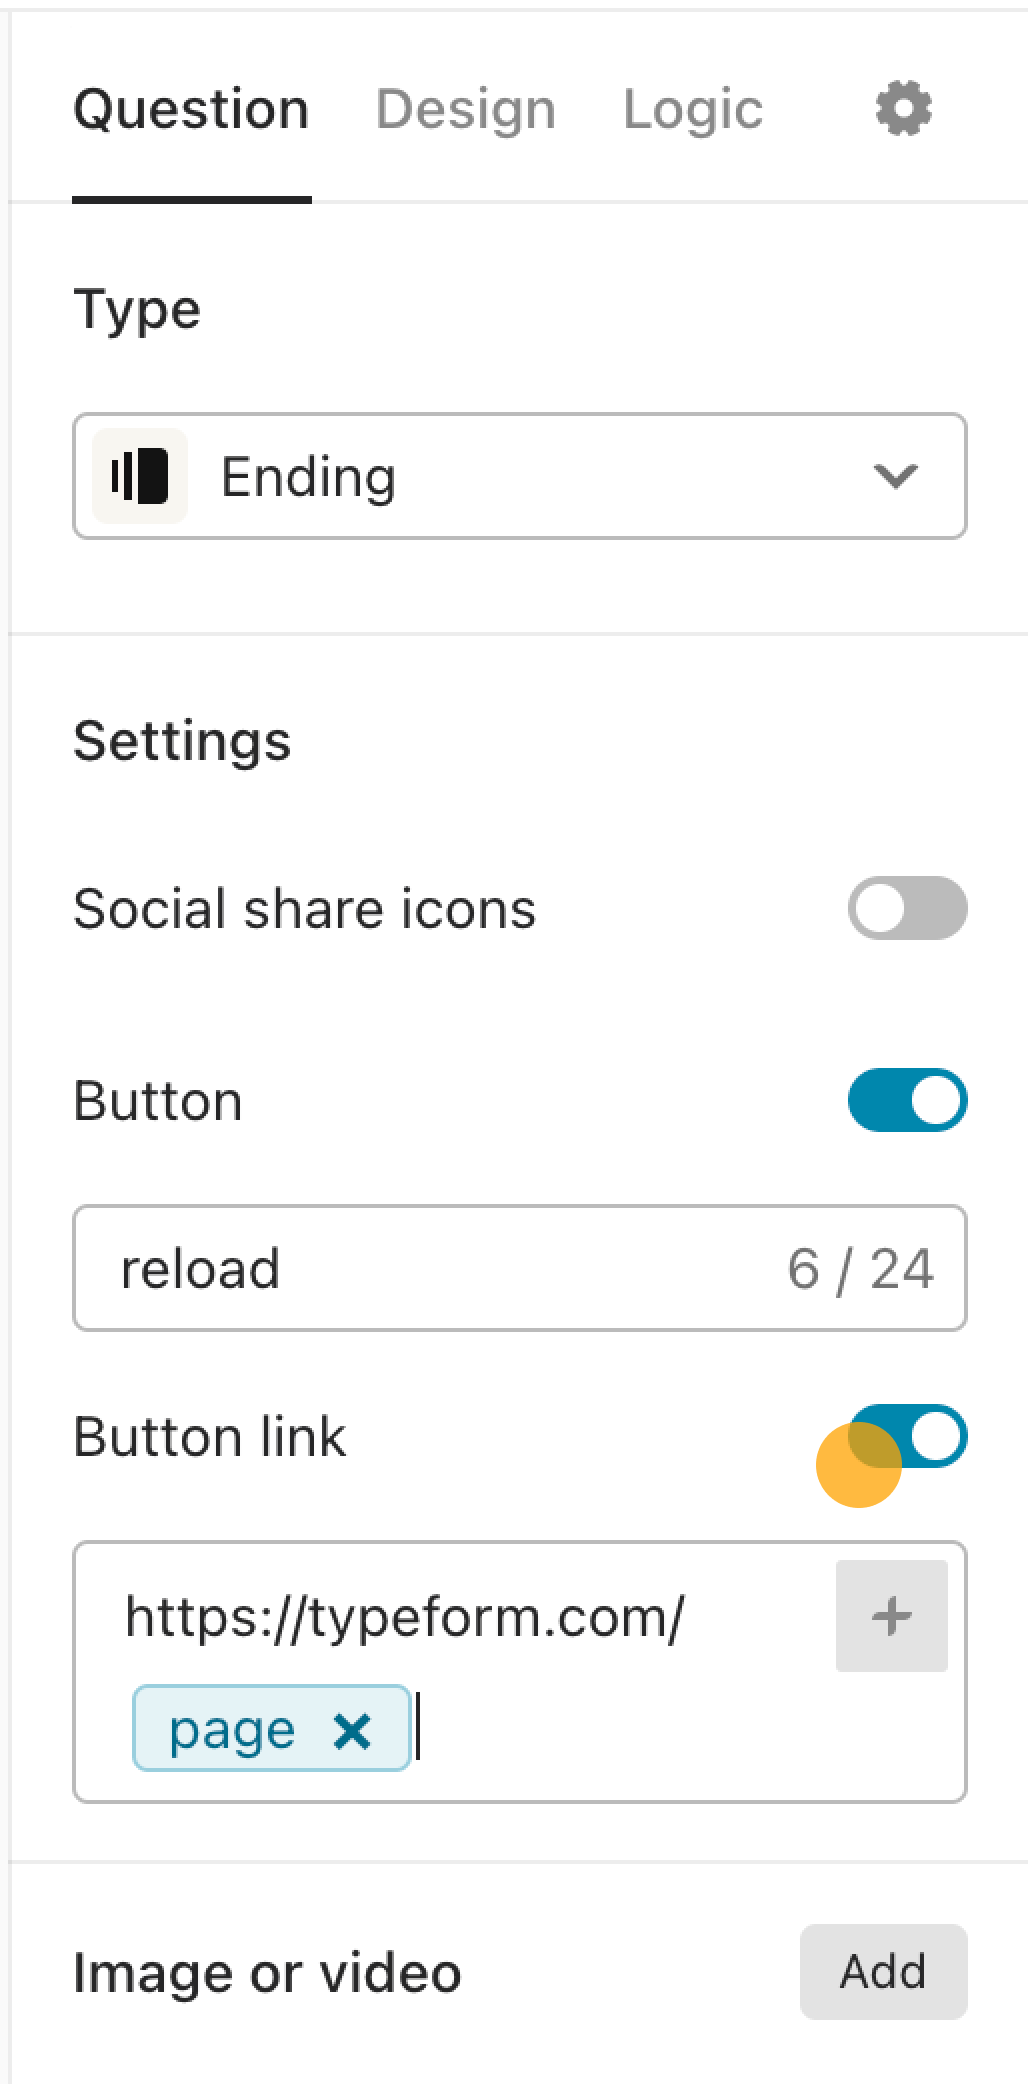This screenshot has width=1028, height=2084.
Task: Click the reload button text field
Action: coord(520,1268)
